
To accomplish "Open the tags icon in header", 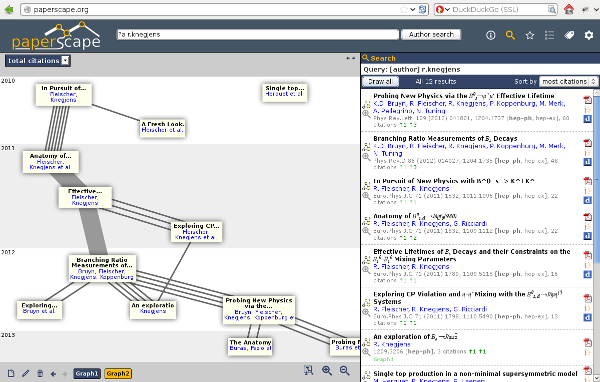I will click(569, 35).
